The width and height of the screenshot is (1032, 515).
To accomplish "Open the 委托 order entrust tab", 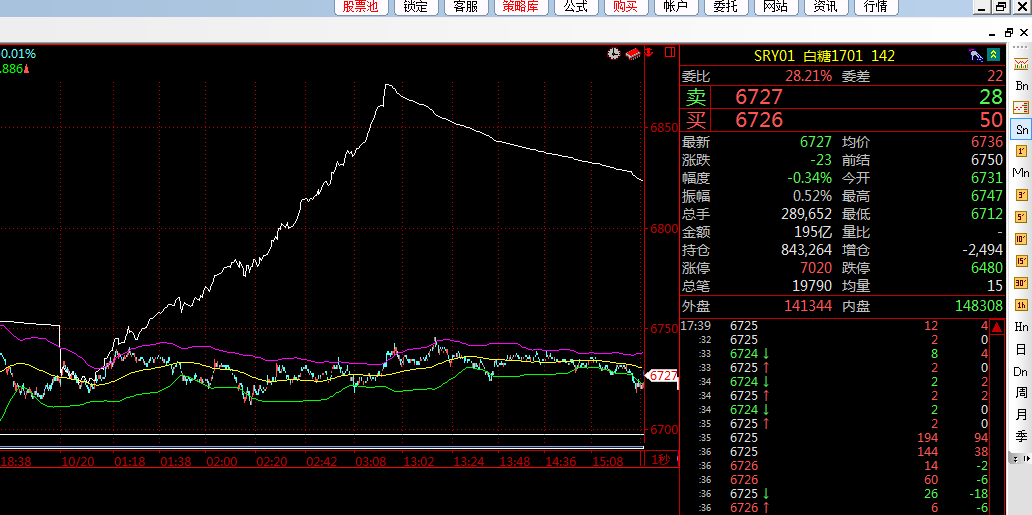I will pos(726,7).
